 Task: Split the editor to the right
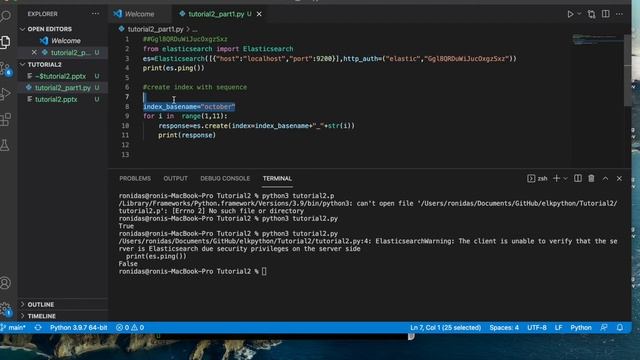pos(606,14)
